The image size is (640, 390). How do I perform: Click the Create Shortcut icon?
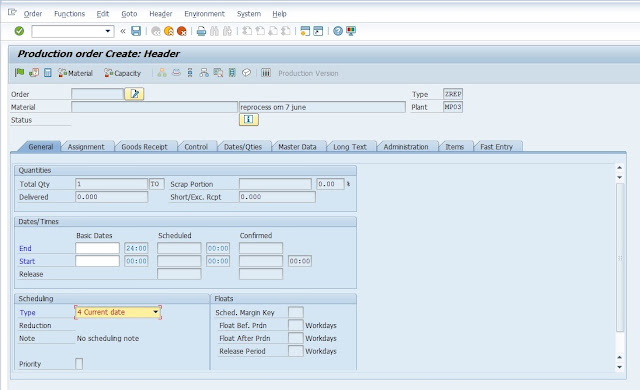318,31
